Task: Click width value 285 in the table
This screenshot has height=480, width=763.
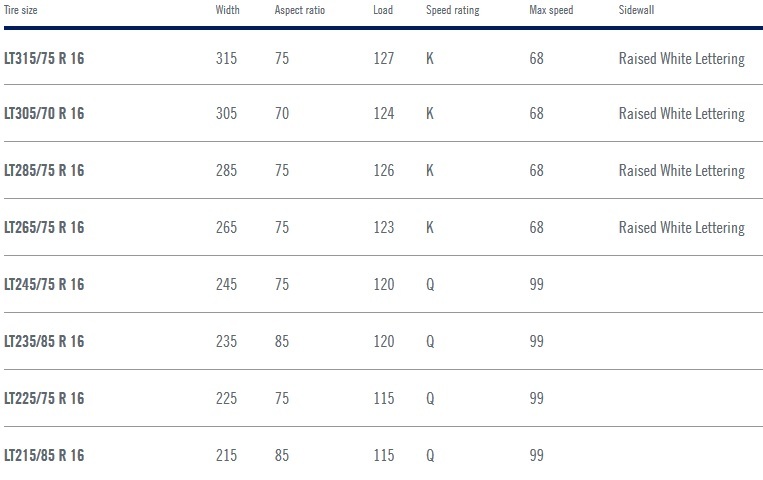Action: [226, 170]
